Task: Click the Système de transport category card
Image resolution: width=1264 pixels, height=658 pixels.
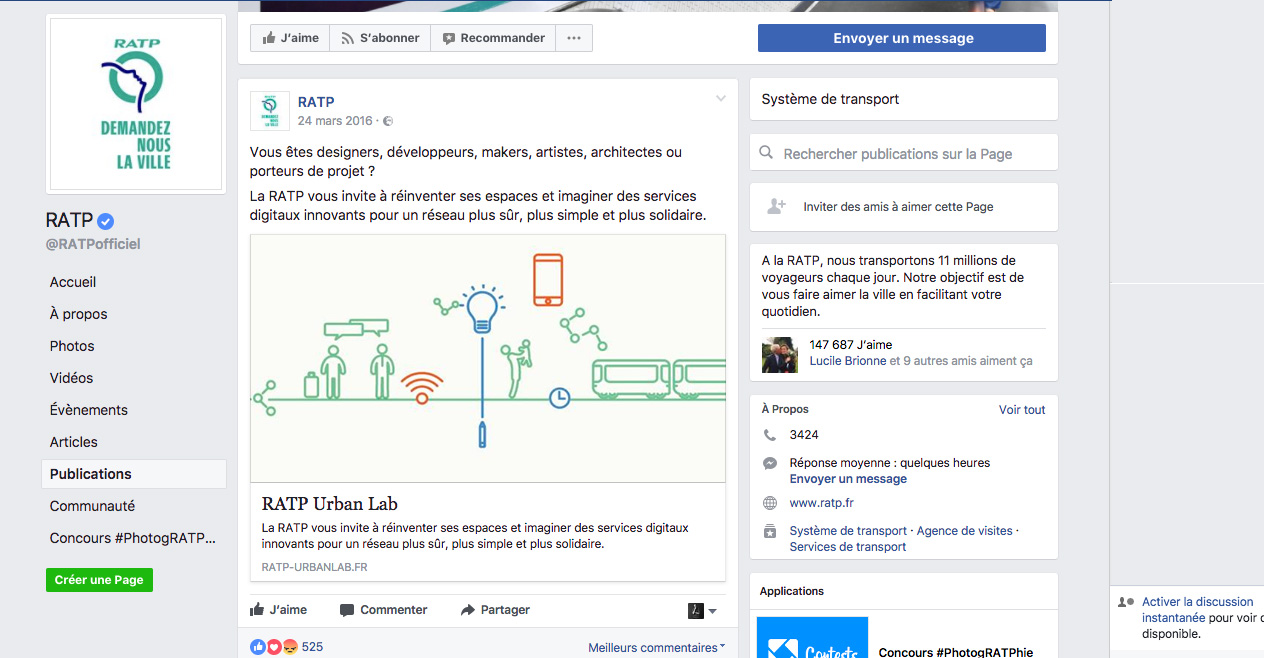Action: pyautogui.click(x=904, y=99)
